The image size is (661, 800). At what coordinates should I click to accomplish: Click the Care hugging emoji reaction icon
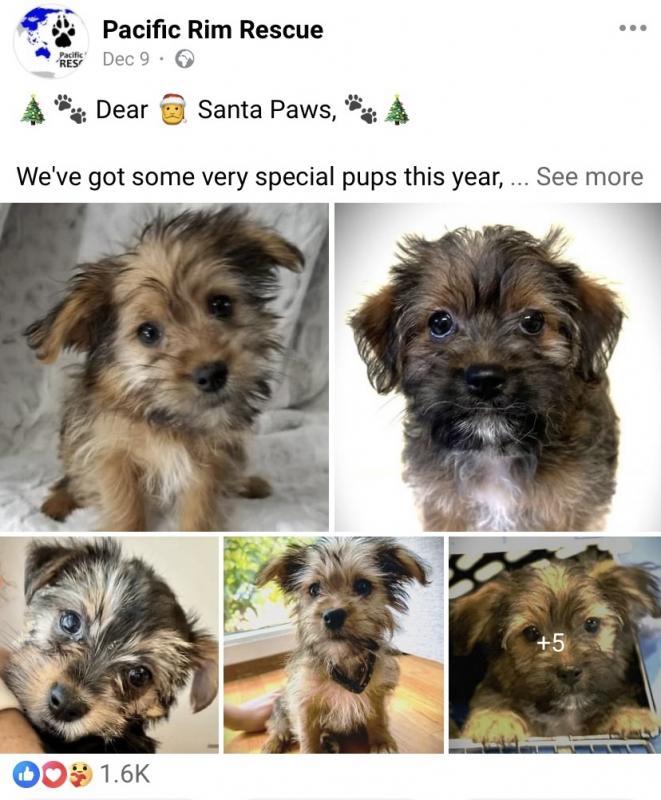point(80,774)
